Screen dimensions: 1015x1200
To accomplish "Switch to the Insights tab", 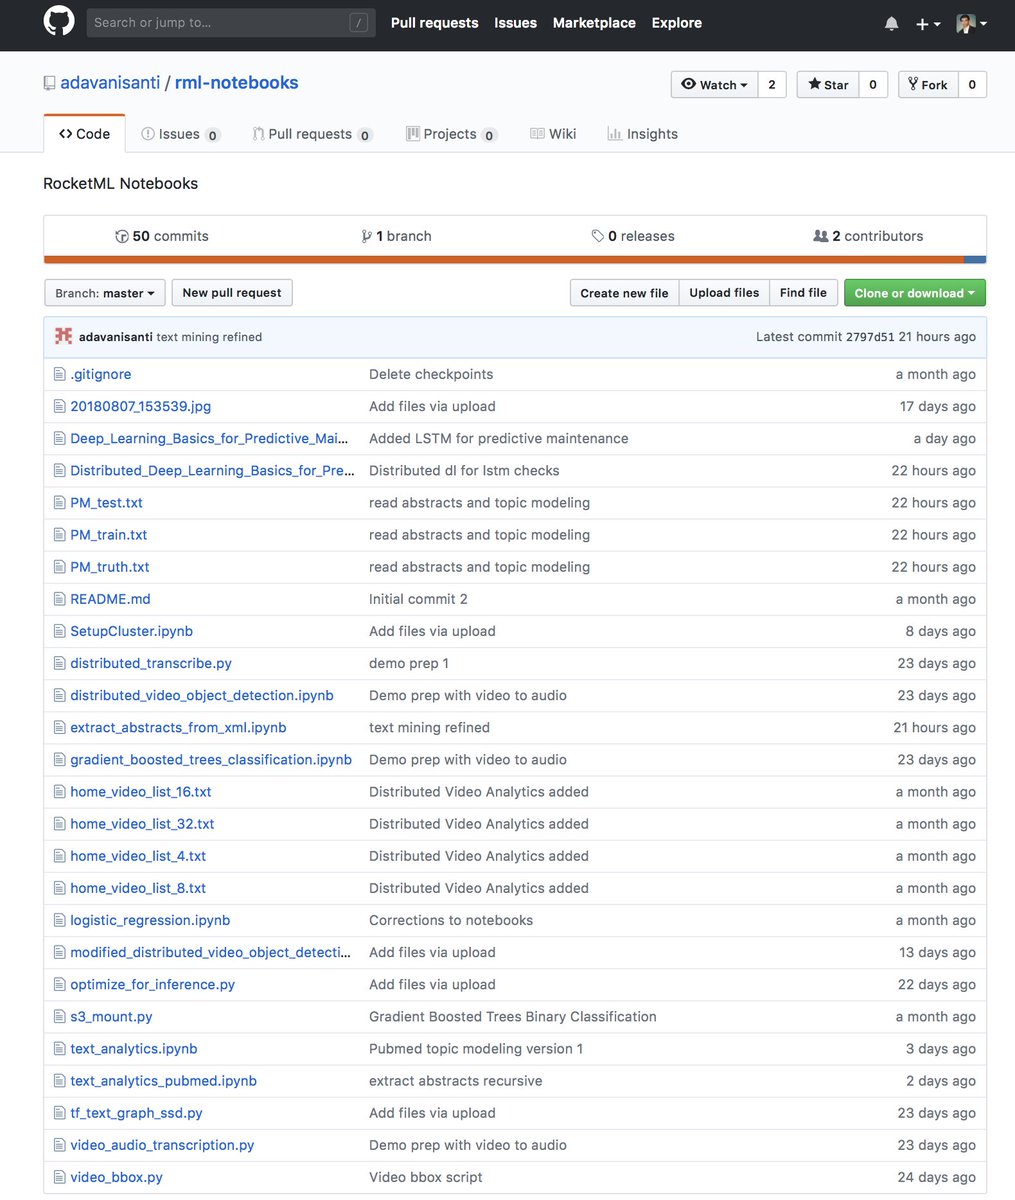I will [643, 134].
